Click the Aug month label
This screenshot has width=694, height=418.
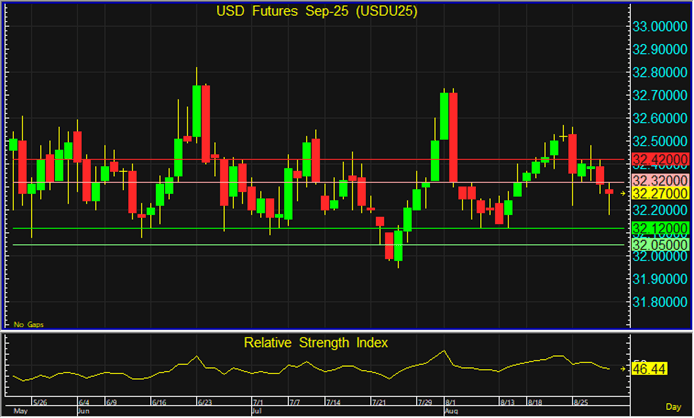click(451, 411)
